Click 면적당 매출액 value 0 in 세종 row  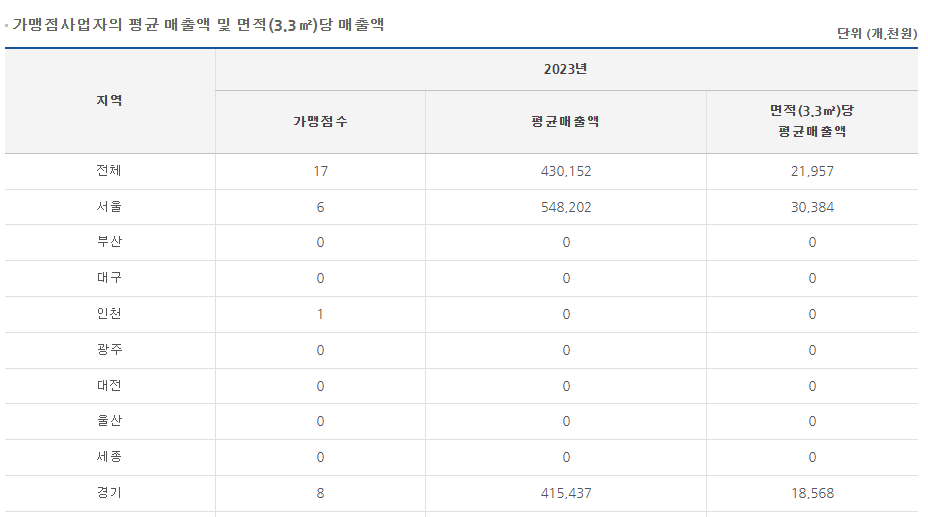812,458
